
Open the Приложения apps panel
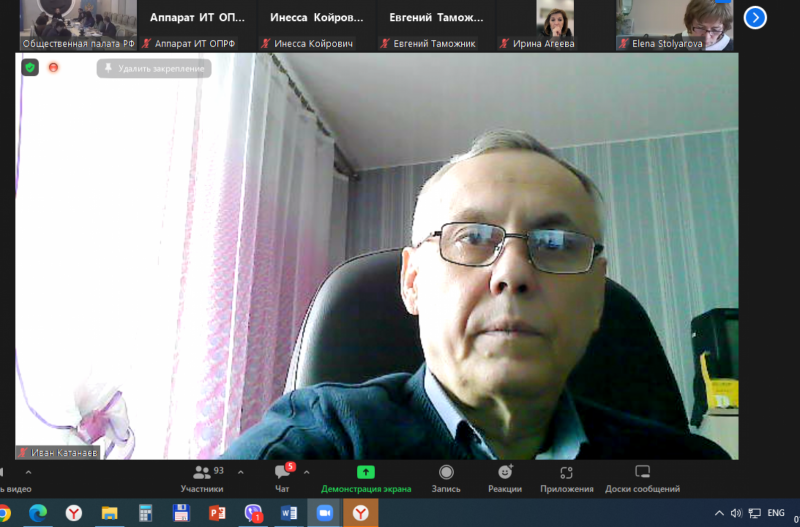coord(566,478)
